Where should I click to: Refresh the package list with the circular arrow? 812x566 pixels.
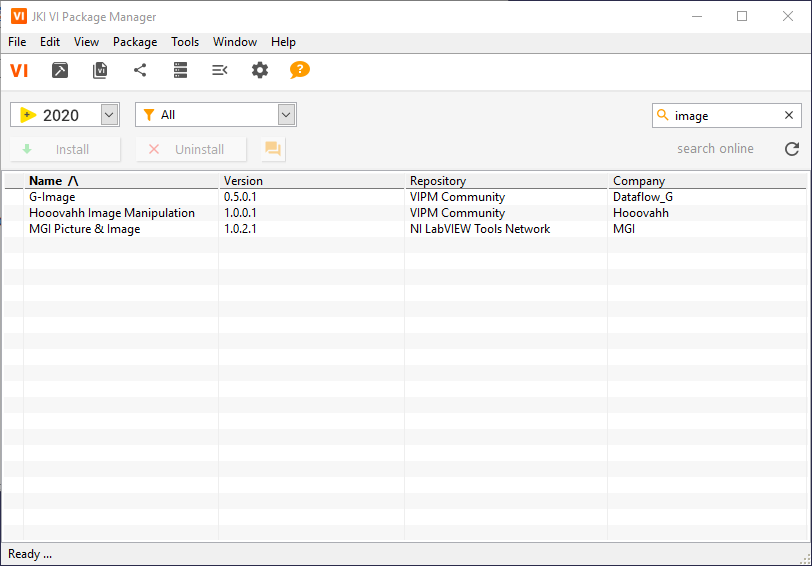792,149
